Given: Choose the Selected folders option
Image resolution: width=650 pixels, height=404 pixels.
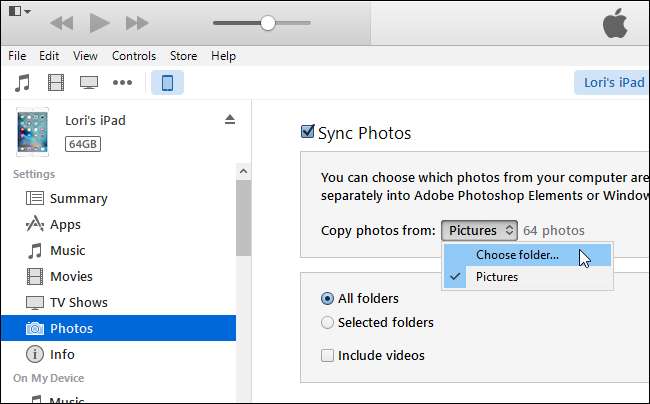Looking at the screenshot, I should click(x=327, y=323).
